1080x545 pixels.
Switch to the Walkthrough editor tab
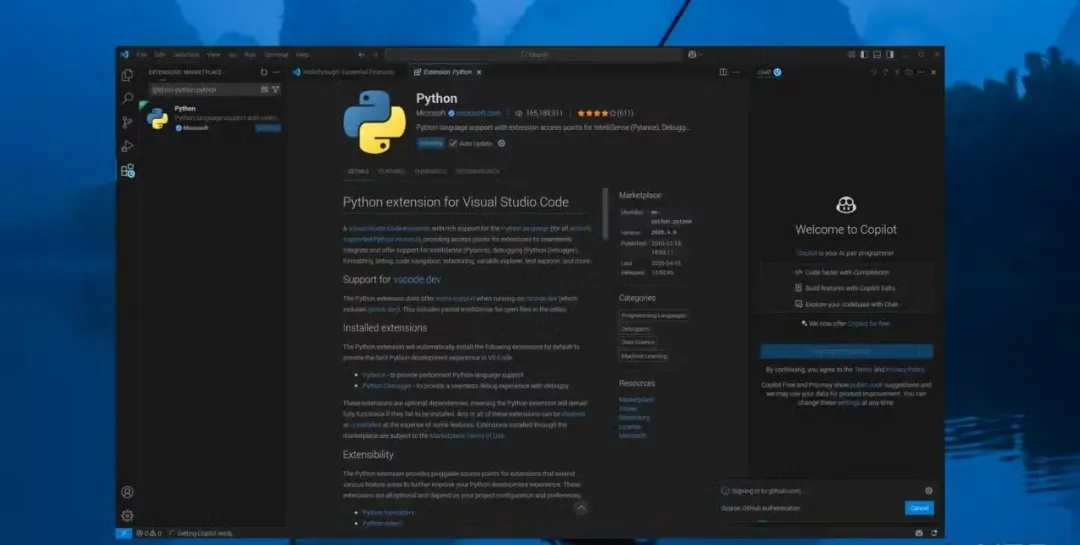pyautogui.click(x=346, y=72)
